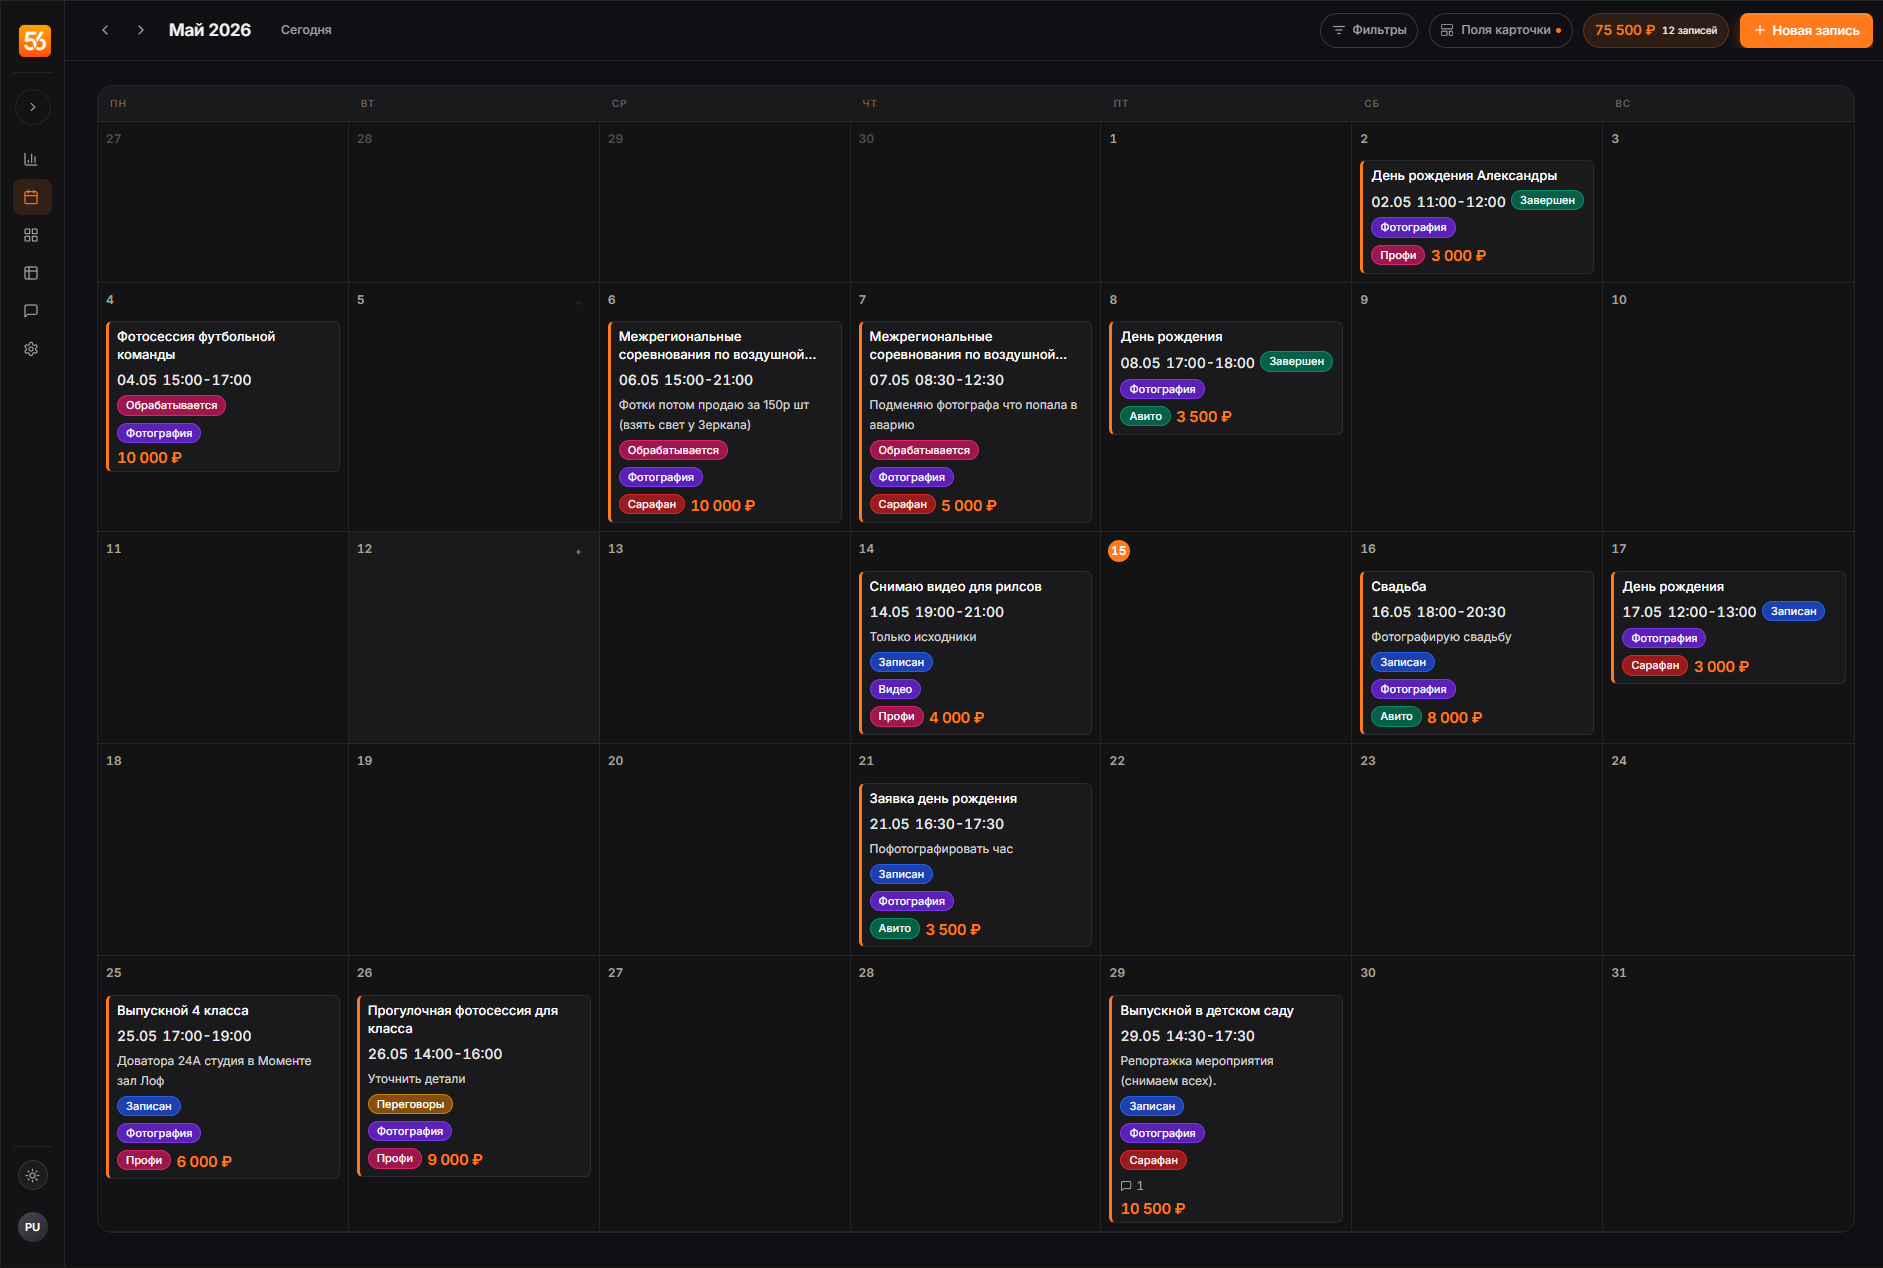Click Переговоры status on 26.05 card
This screenshot has width=1883, height=1268.
coord(410,1105)
